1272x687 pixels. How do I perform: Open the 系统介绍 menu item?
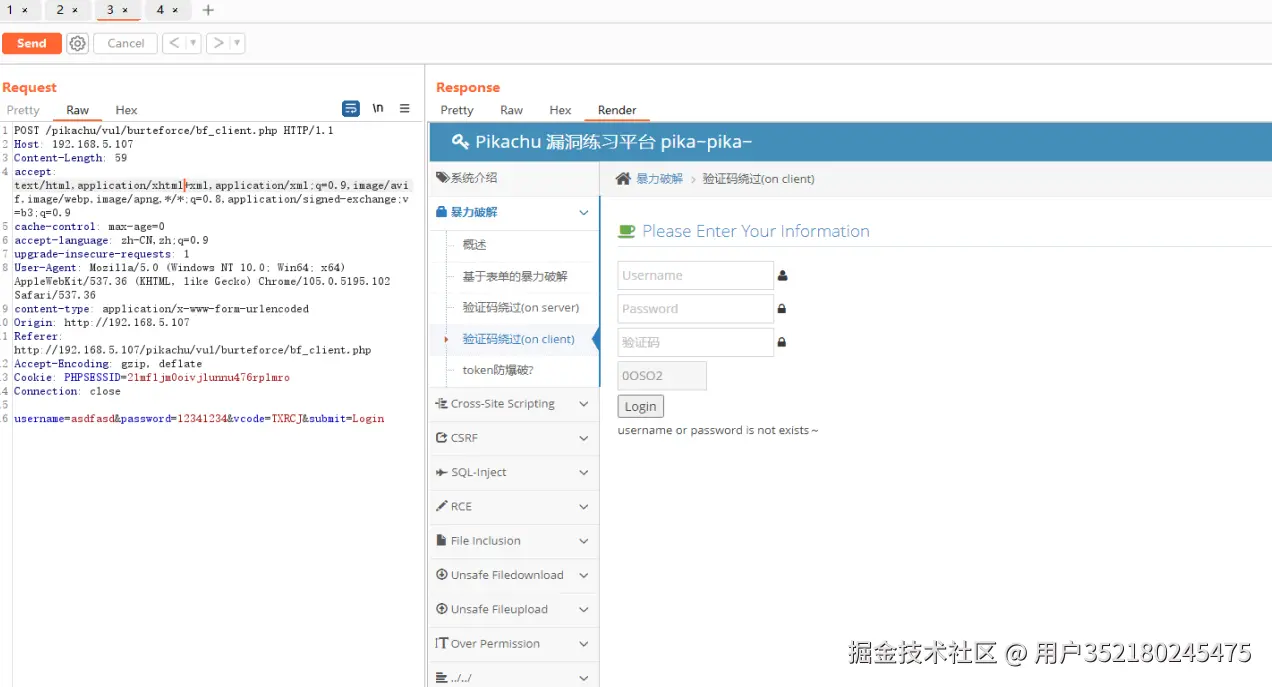[514, 178]
